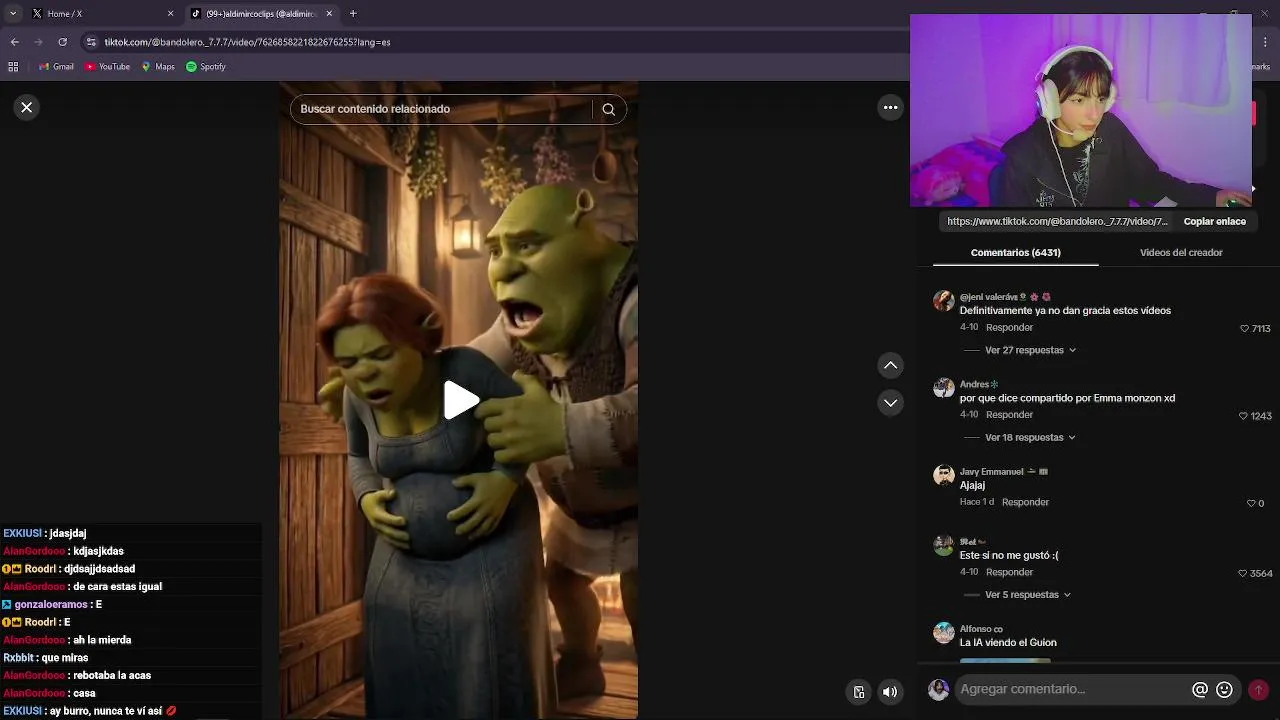Click chat message 'de cara estas igual'
This screenshot has width=1280, height=720.
tap(118, 586)
